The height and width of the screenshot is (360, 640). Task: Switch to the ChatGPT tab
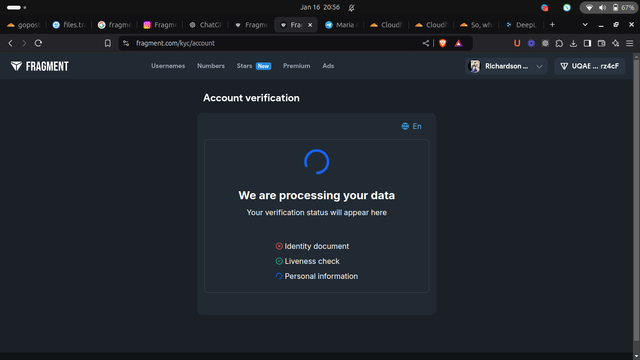point(205,25)
